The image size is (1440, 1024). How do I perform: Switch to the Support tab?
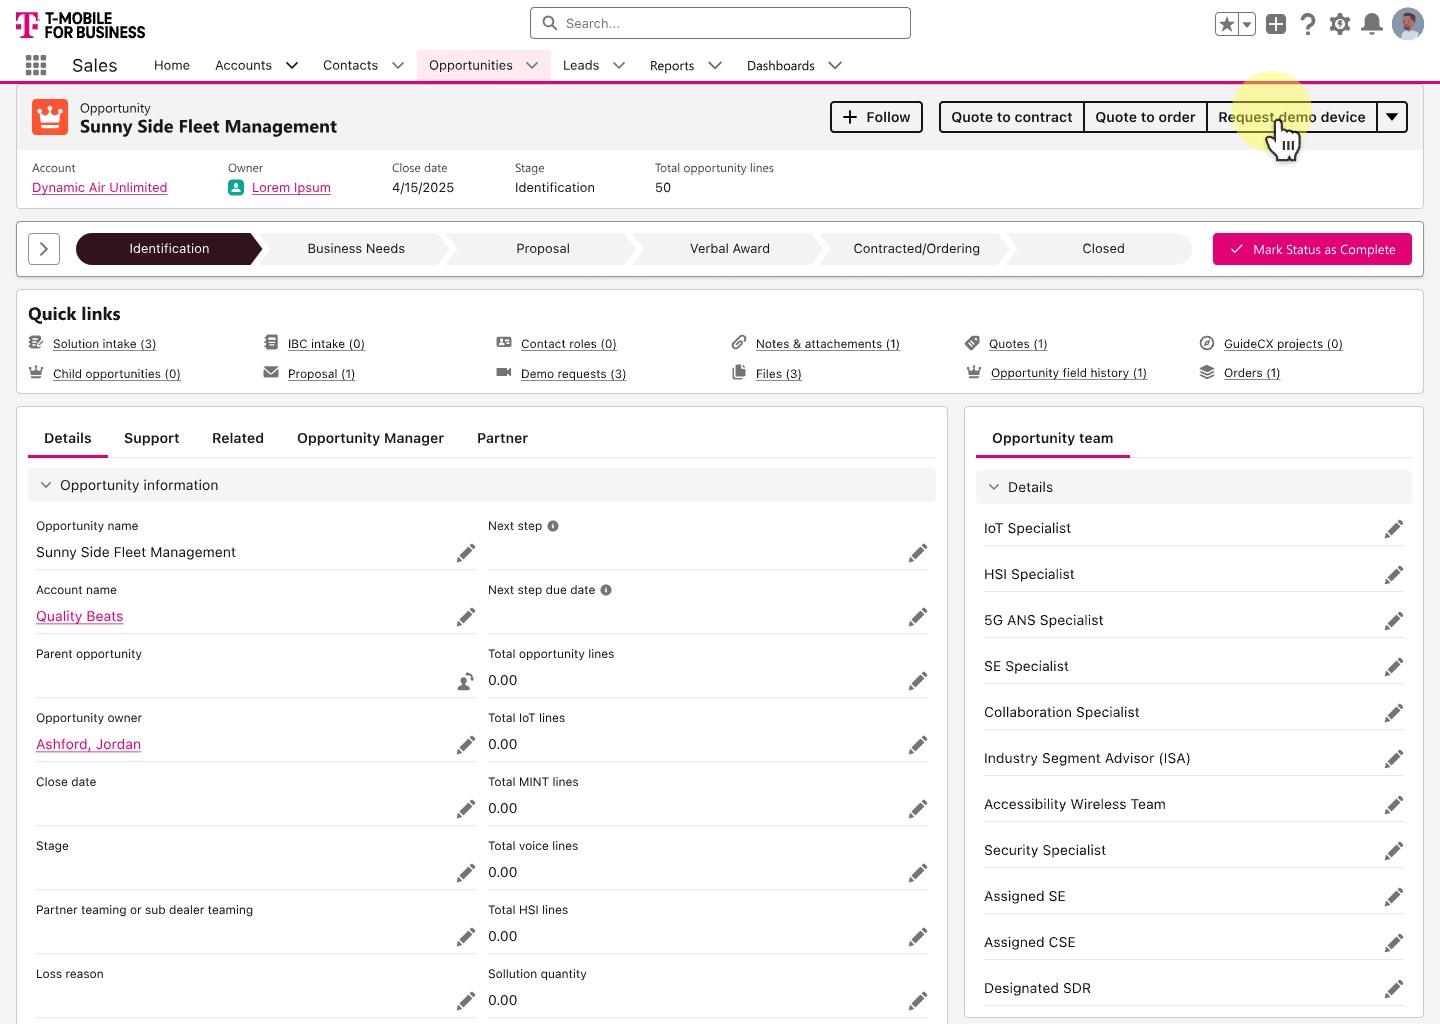click(152, 438)
